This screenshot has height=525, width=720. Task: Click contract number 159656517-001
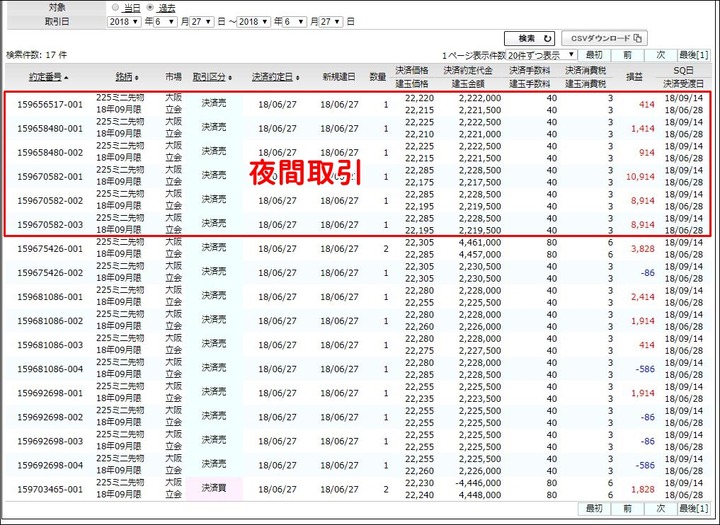(50, 104)
